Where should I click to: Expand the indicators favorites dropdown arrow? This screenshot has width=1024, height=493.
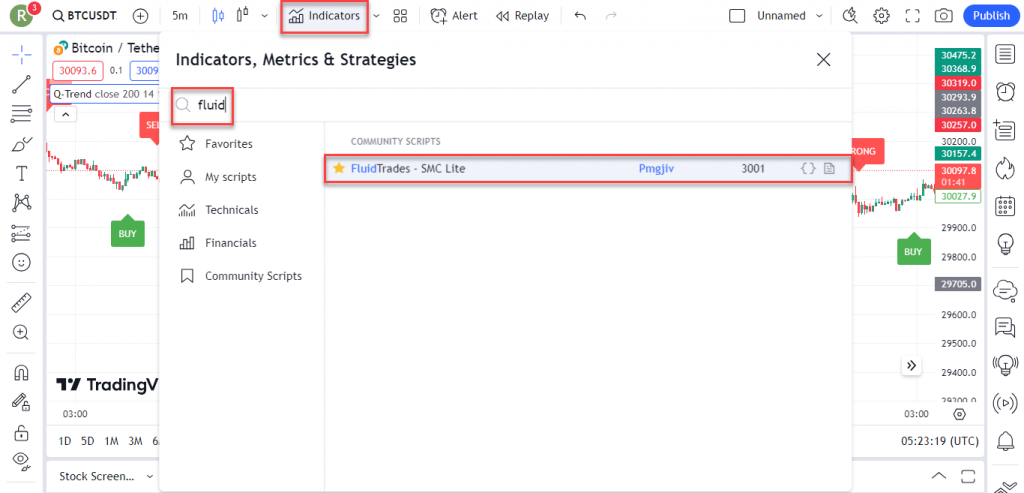[376, 16]
